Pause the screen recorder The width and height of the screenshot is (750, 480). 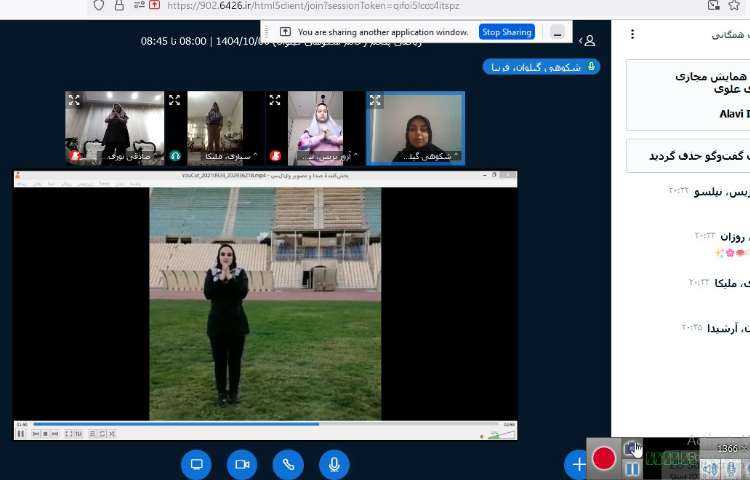(x=632, y=469)
